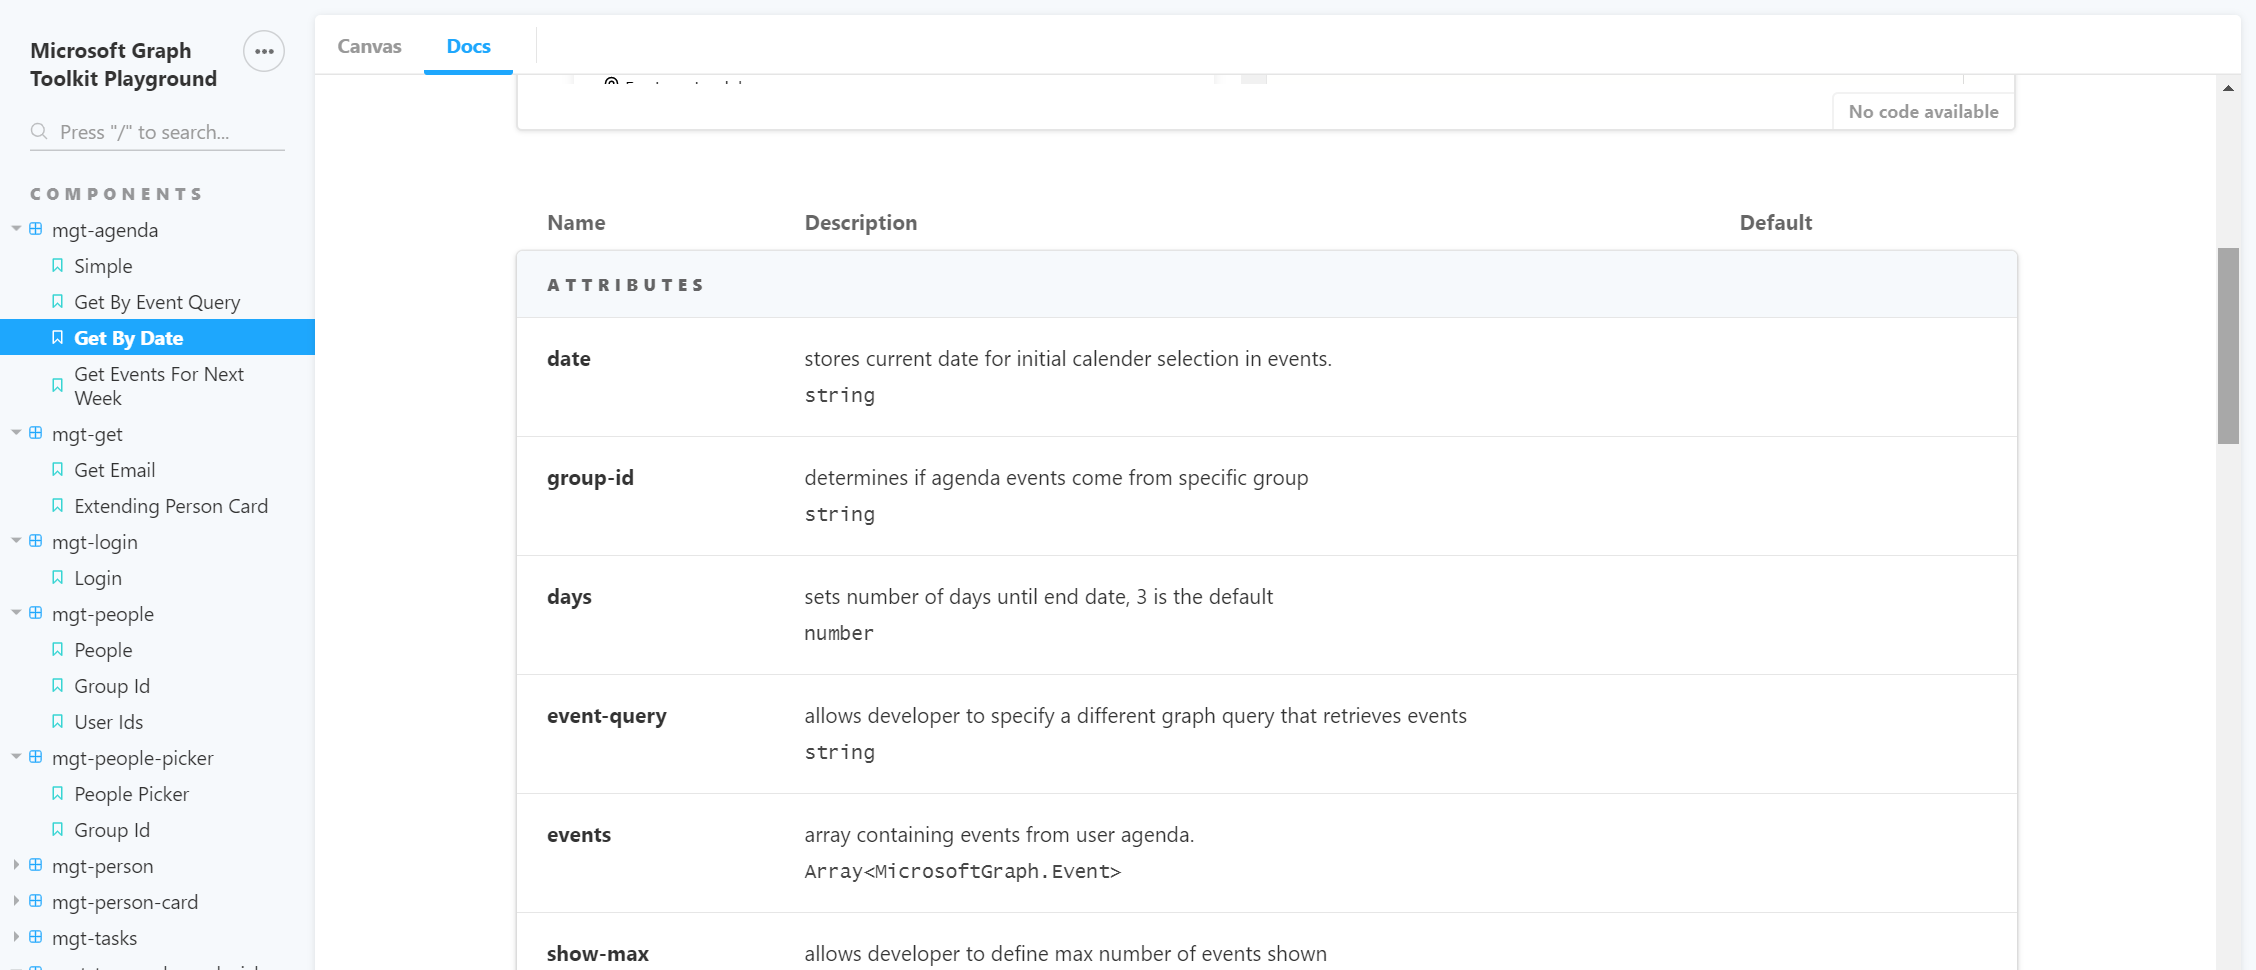2256x970 pixels.
Task: Switch to the Canvas tab
Action: click(369, 46)
